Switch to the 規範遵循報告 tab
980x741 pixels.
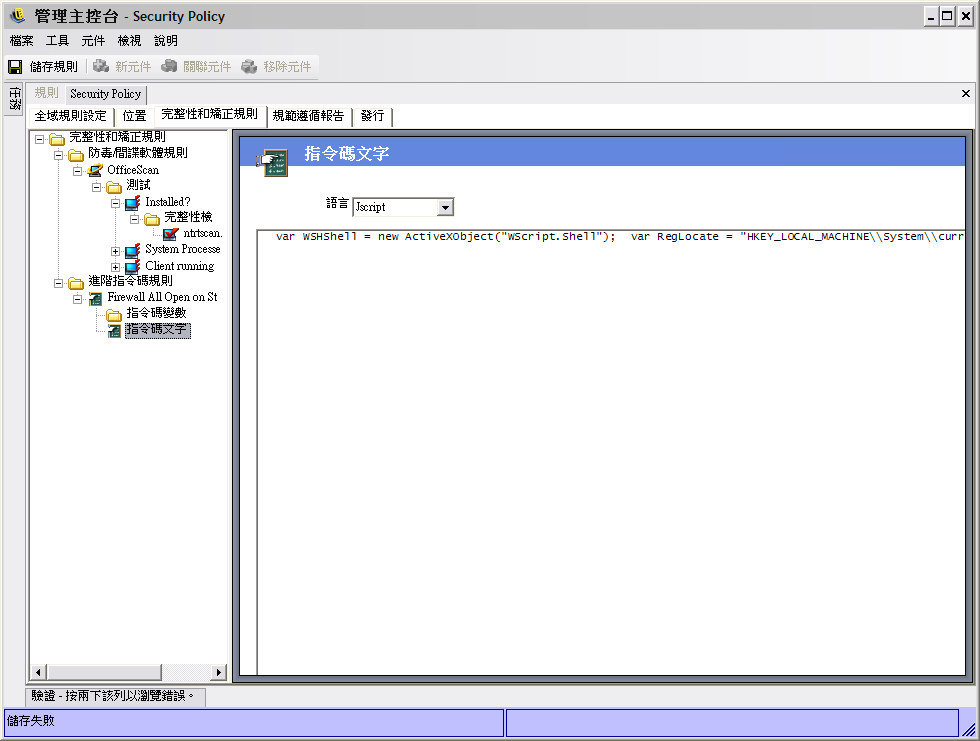coord(308,116)
